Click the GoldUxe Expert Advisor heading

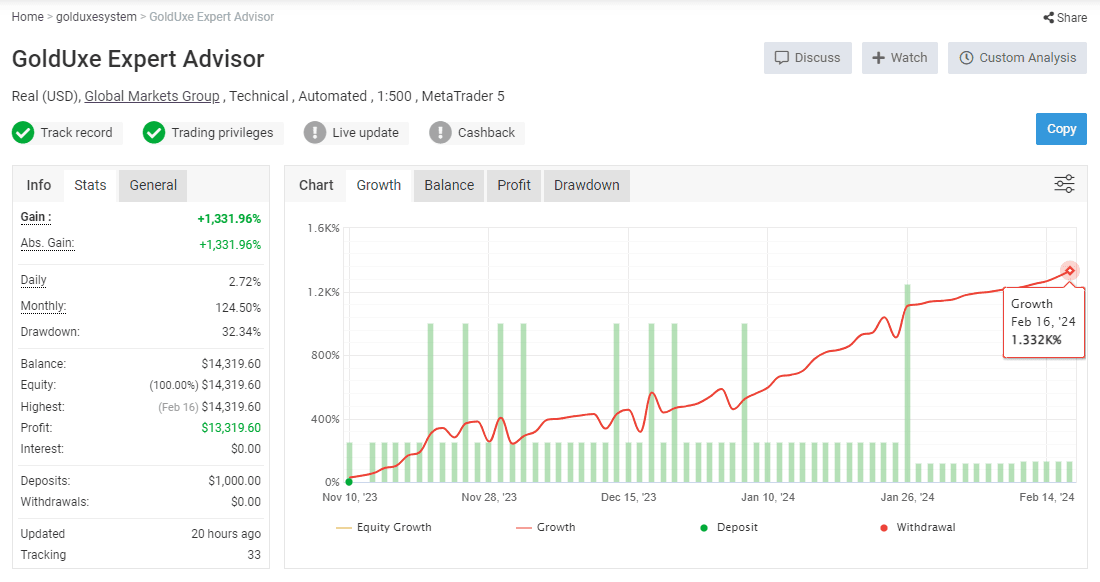(138, 59)
